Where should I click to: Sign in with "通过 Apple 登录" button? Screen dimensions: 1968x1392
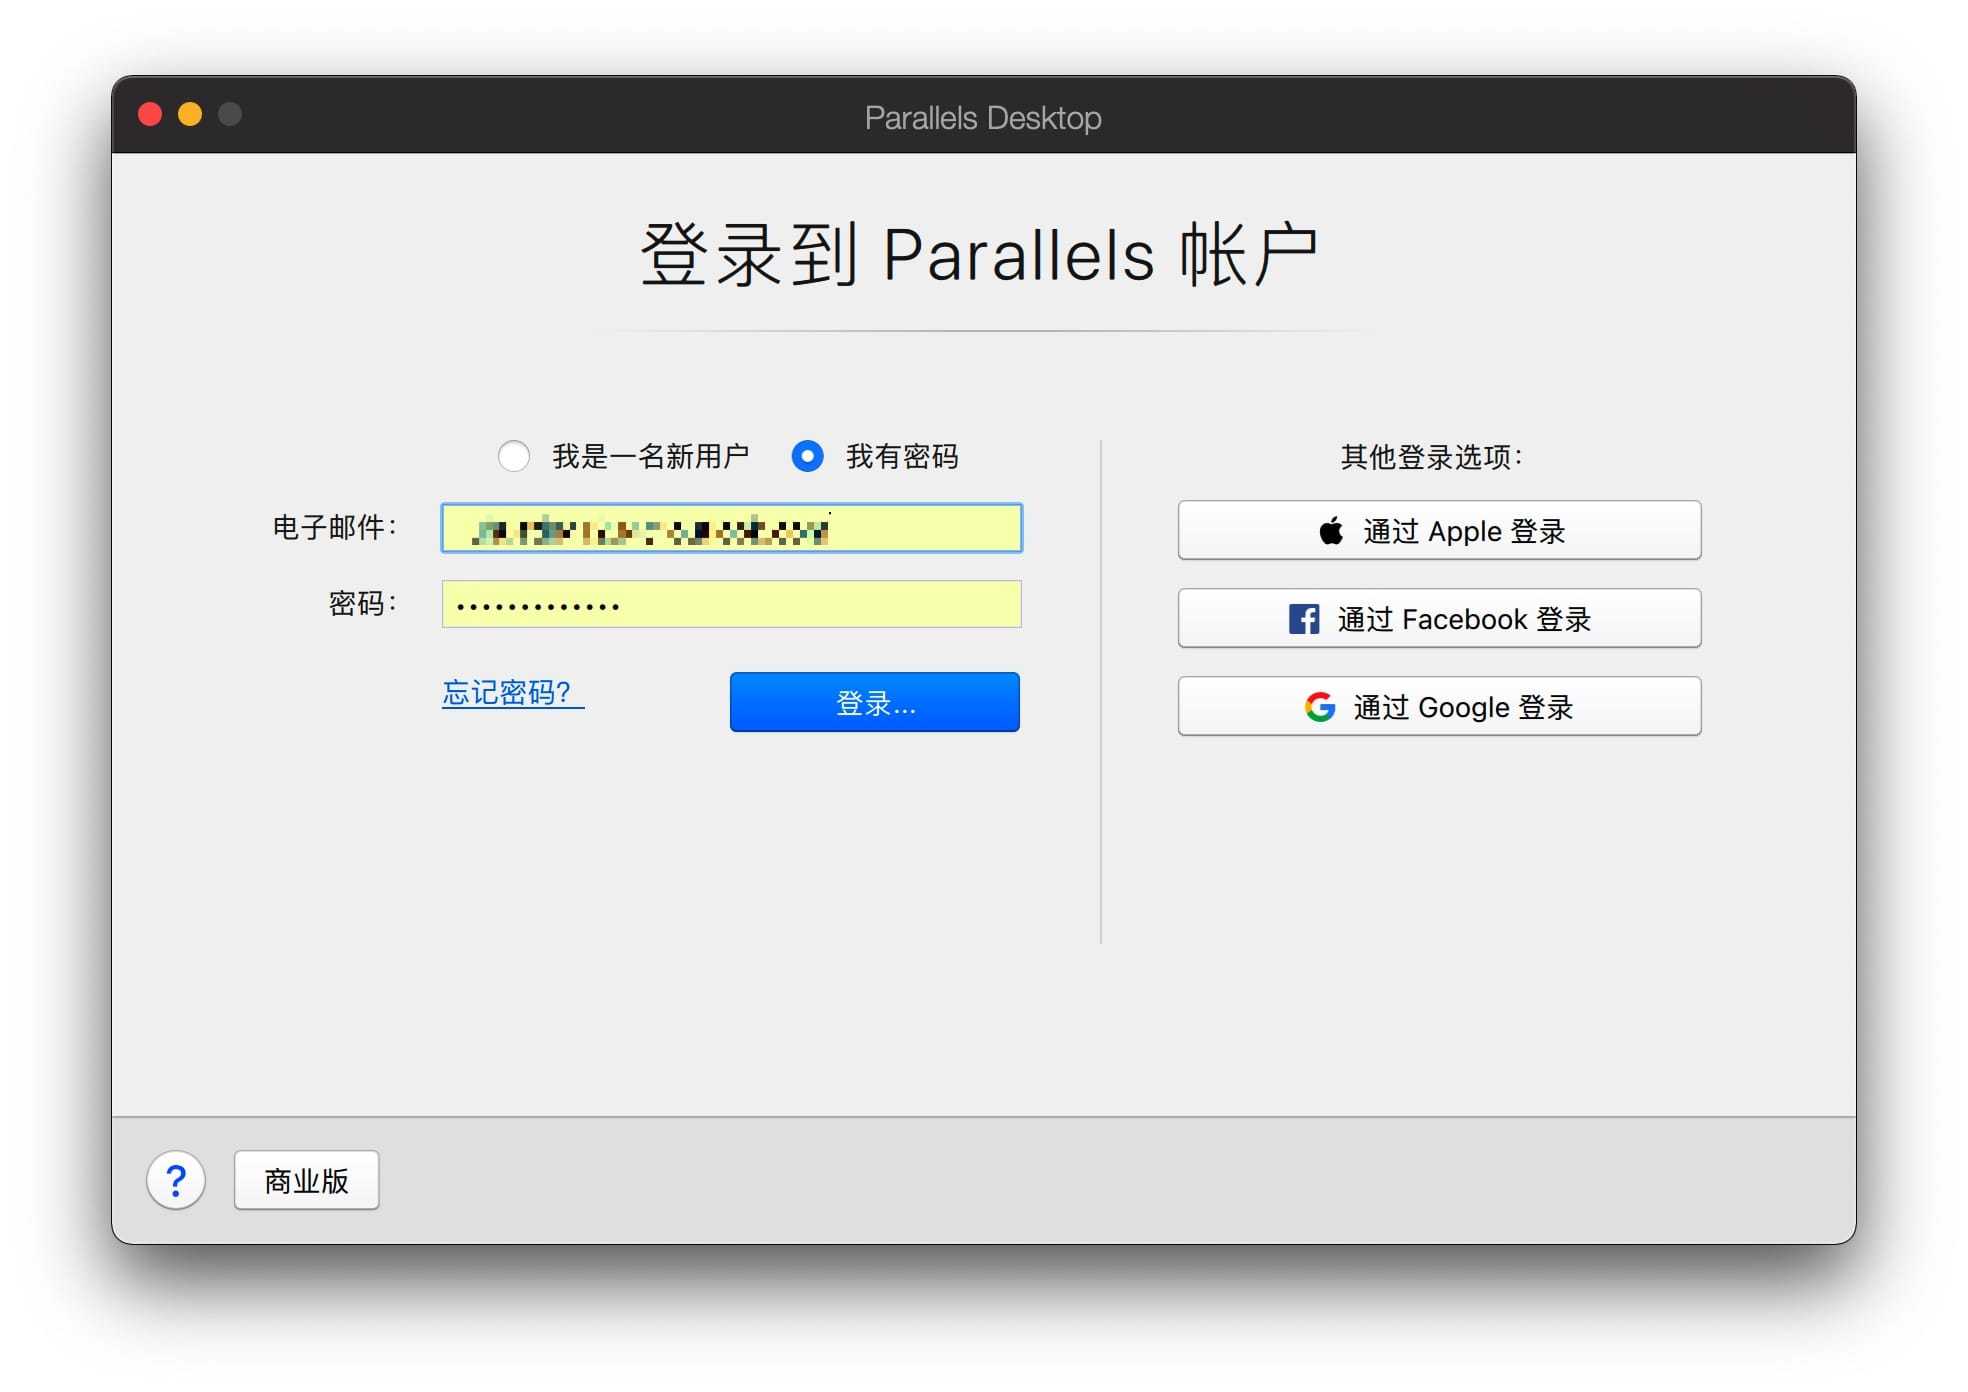coord(1439,530)
